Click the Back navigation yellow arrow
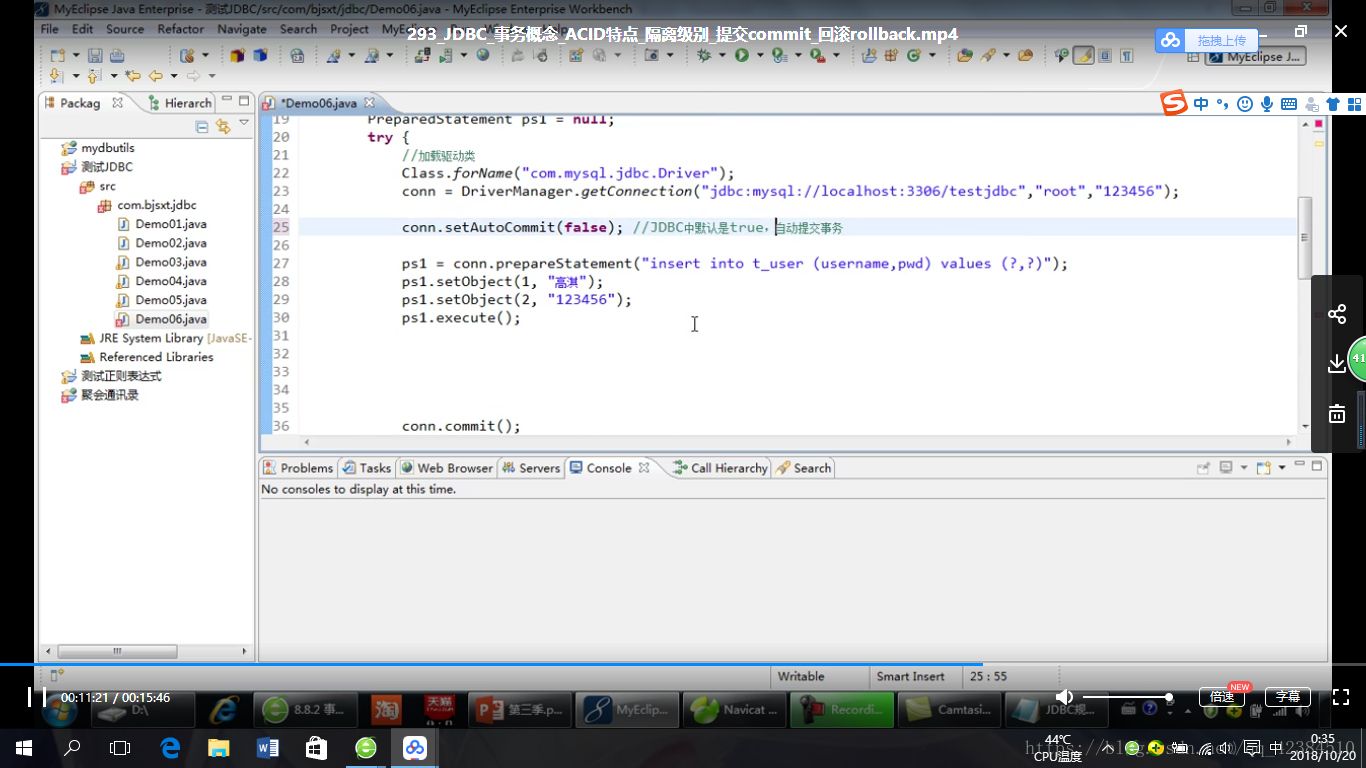1366x768 pixels. pos(155,76)
